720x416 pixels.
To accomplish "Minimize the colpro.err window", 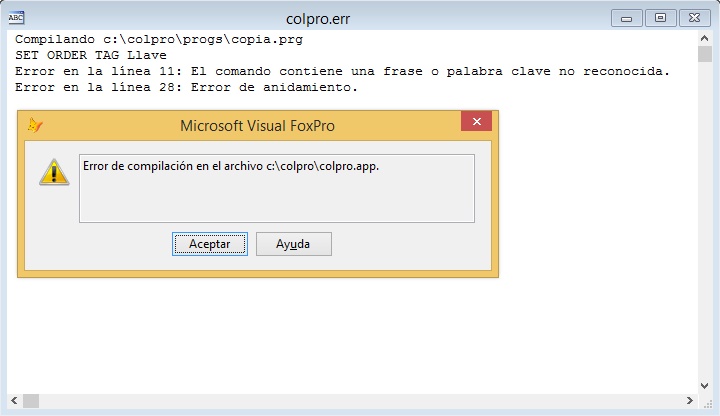I will pyautogui.click(x=626, y=18).
